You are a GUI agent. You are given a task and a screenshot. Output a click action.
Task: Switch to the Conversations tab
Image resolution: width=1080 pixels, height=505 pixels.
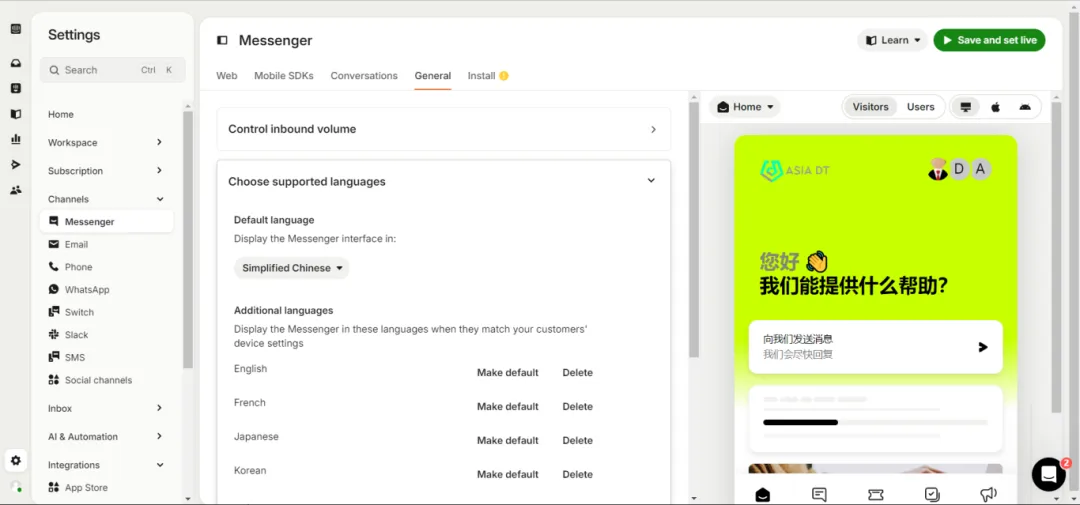(x=364, y=76)
